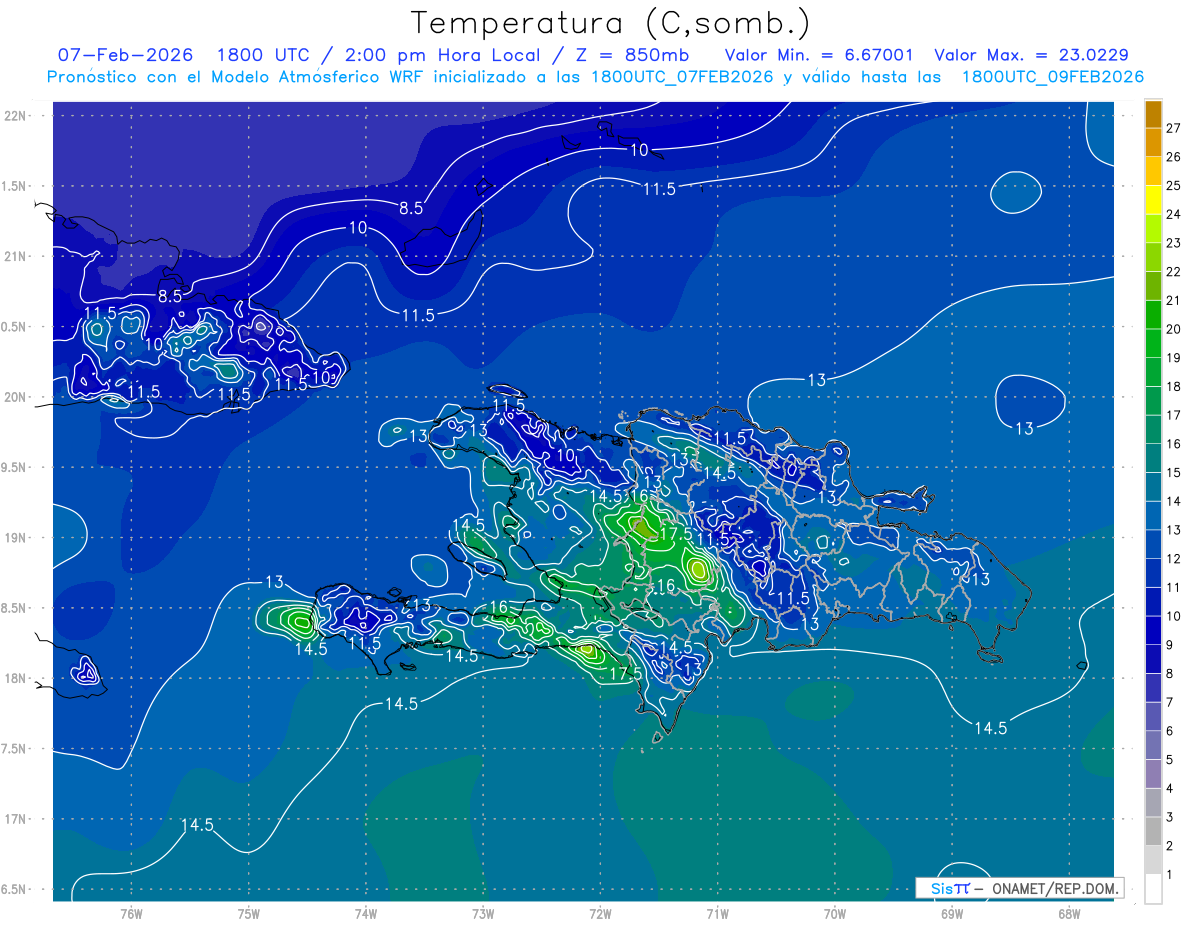Viewport: 1200px width, 927px height.
Task: Select the Valor Min. = 6.67001 readout
Action: coord(818,55)
